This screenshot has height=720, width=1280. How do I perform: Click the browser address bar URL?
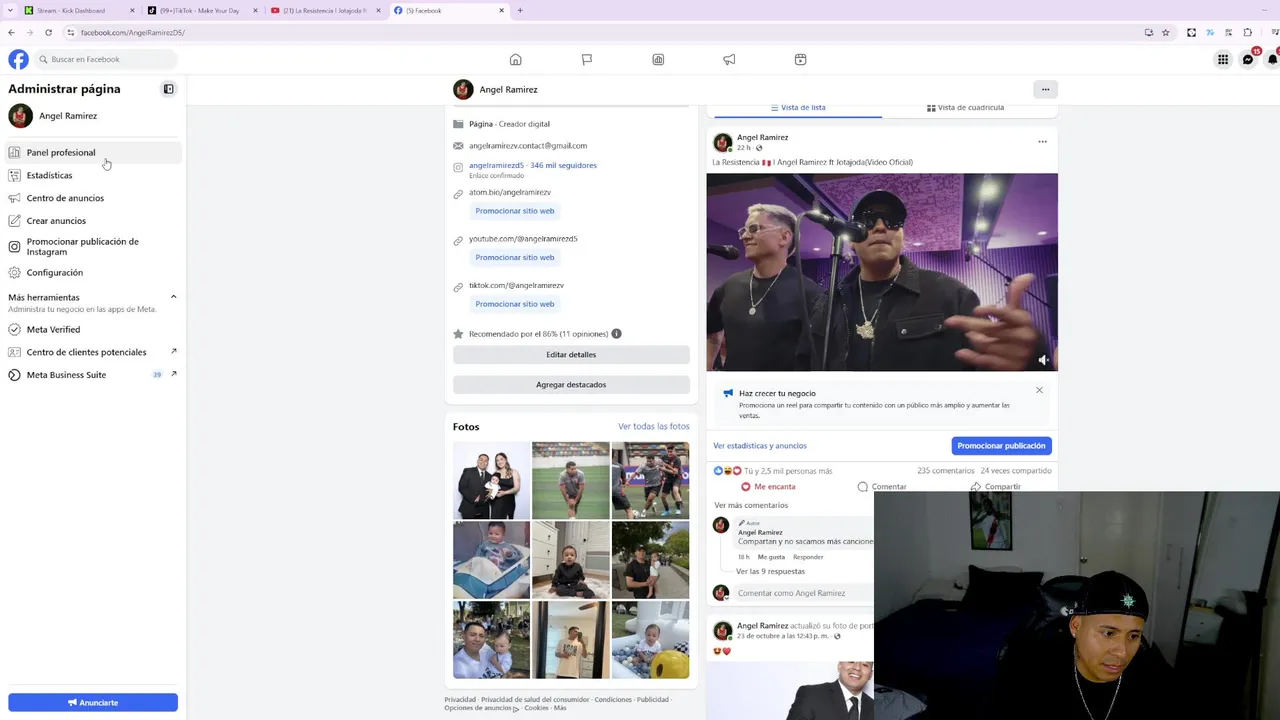[132, 32]
